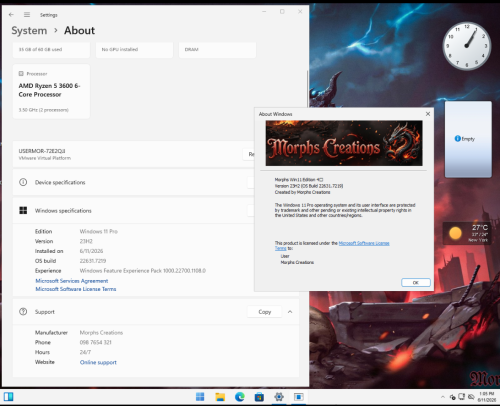This screenshot has height=406, width=500.
Task: Show hidden system tray icons
Action: pyautogui.click(x=443, y=397)
